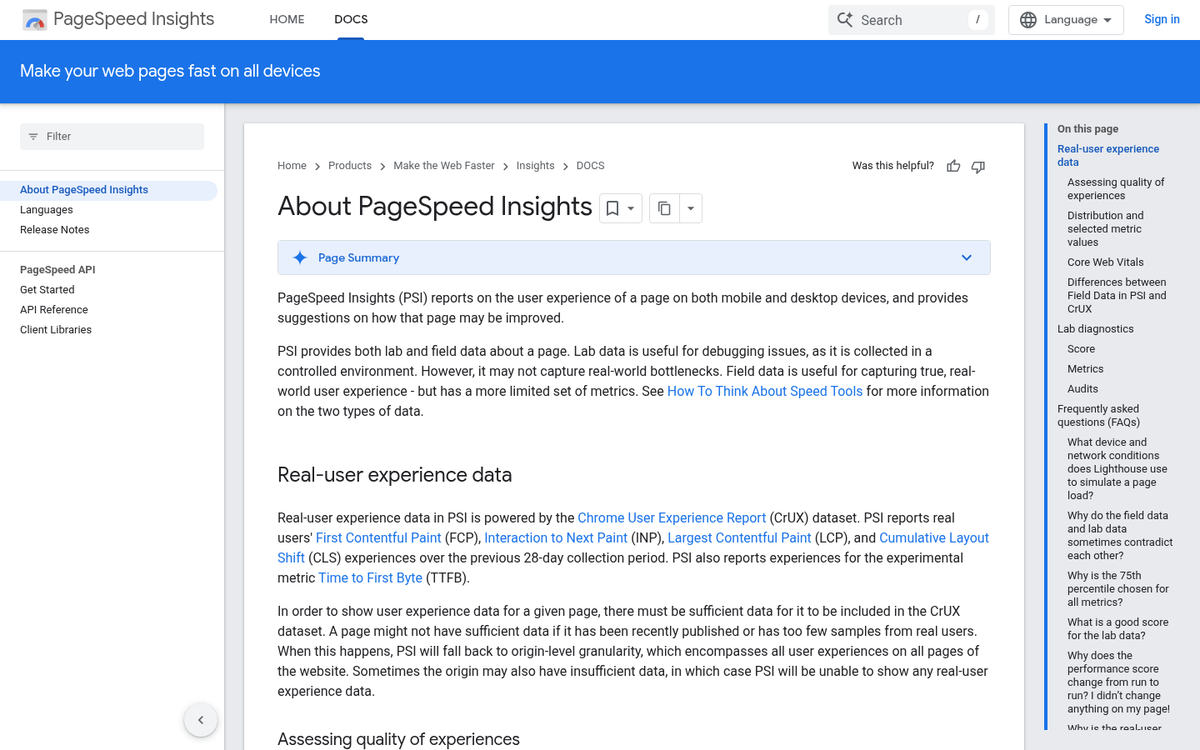Open the Core Web Vitals section on this page
This screenshot has height=750, width=1200.
(x=1105, y=261)
